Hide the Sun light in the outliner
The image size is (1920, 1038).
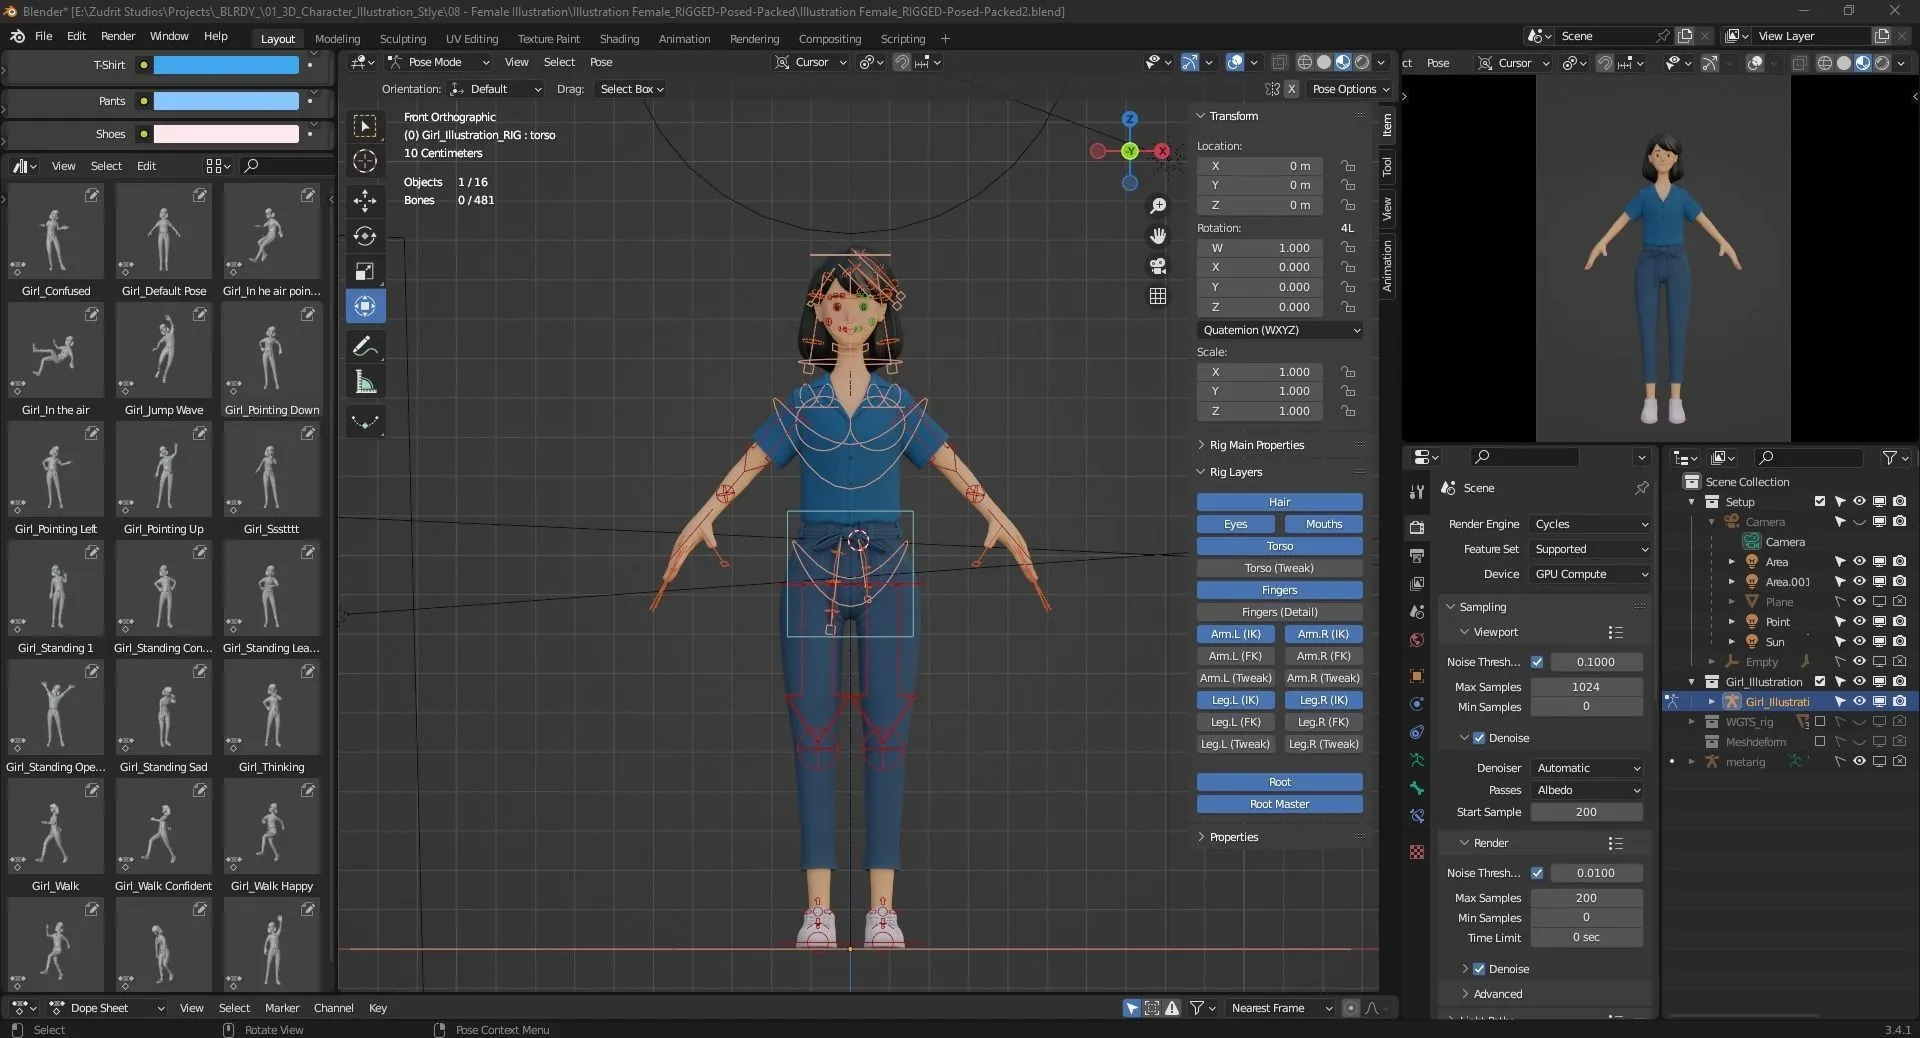(x=1858, y=641)
